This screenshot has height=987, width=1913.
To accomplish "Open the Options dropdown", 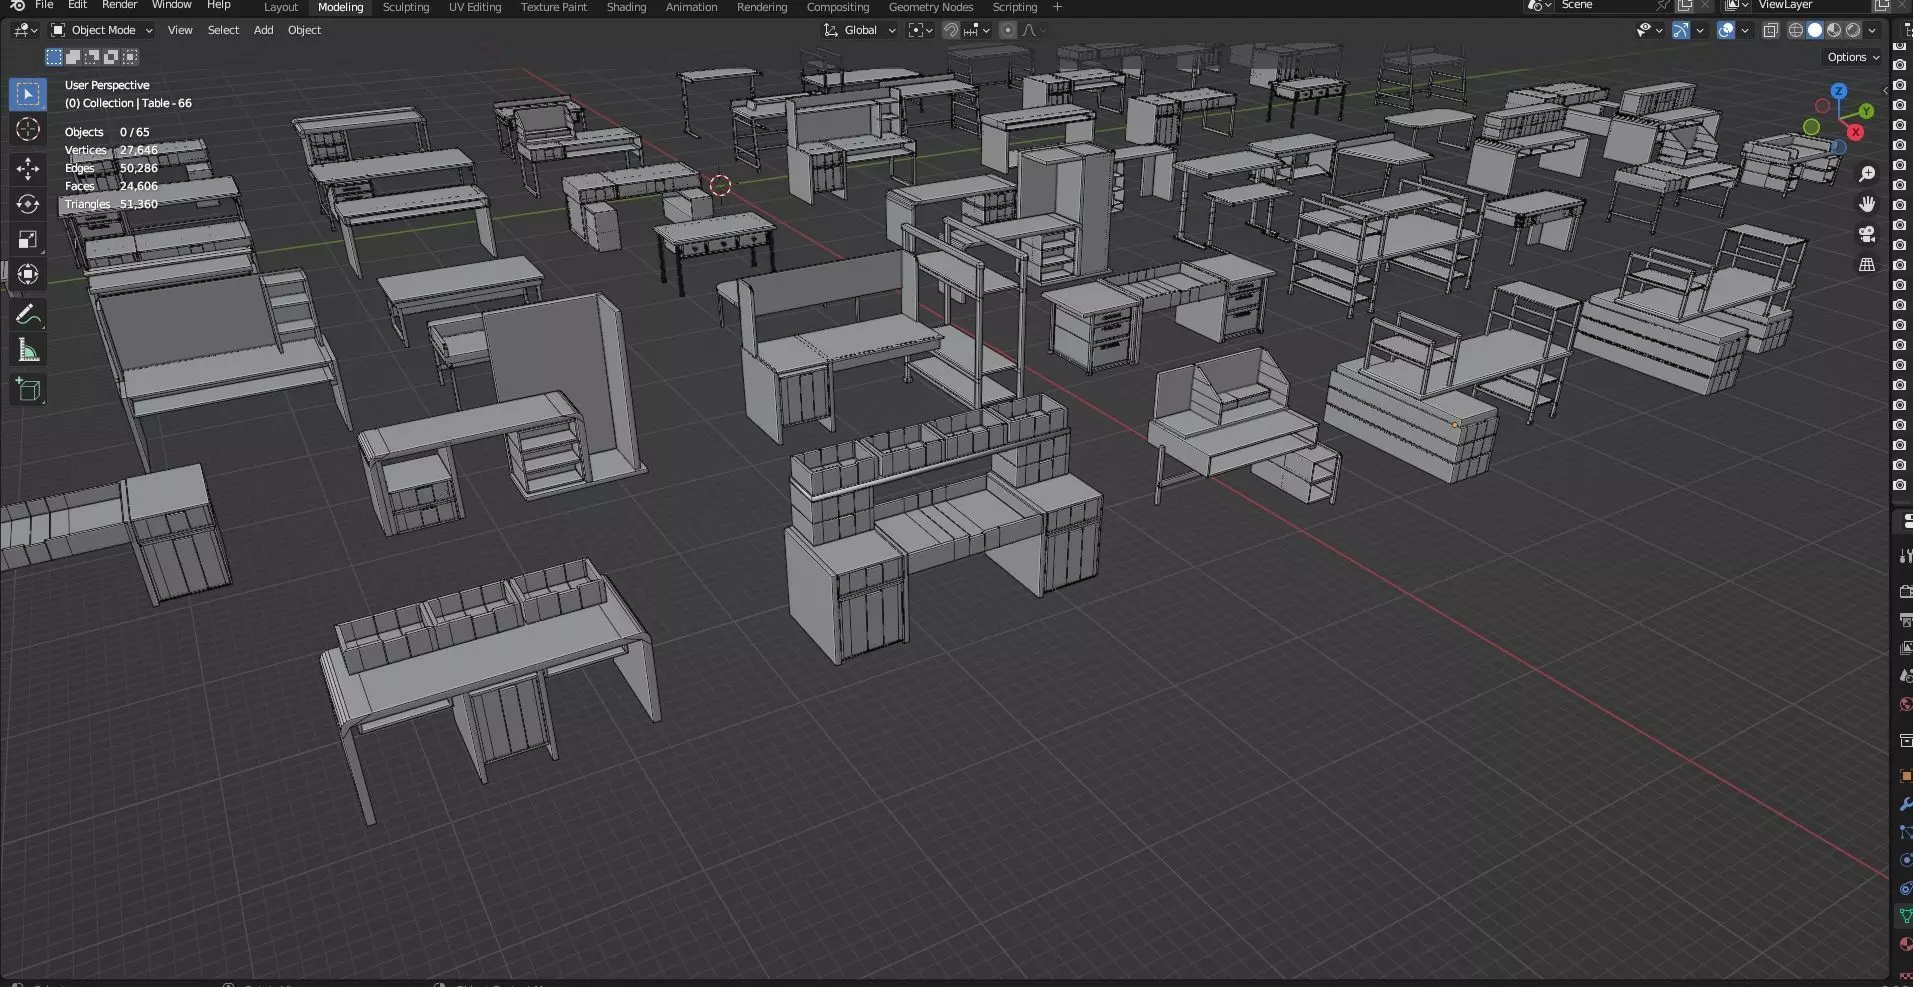I will pyautogui.click(x=1853, y=57).
